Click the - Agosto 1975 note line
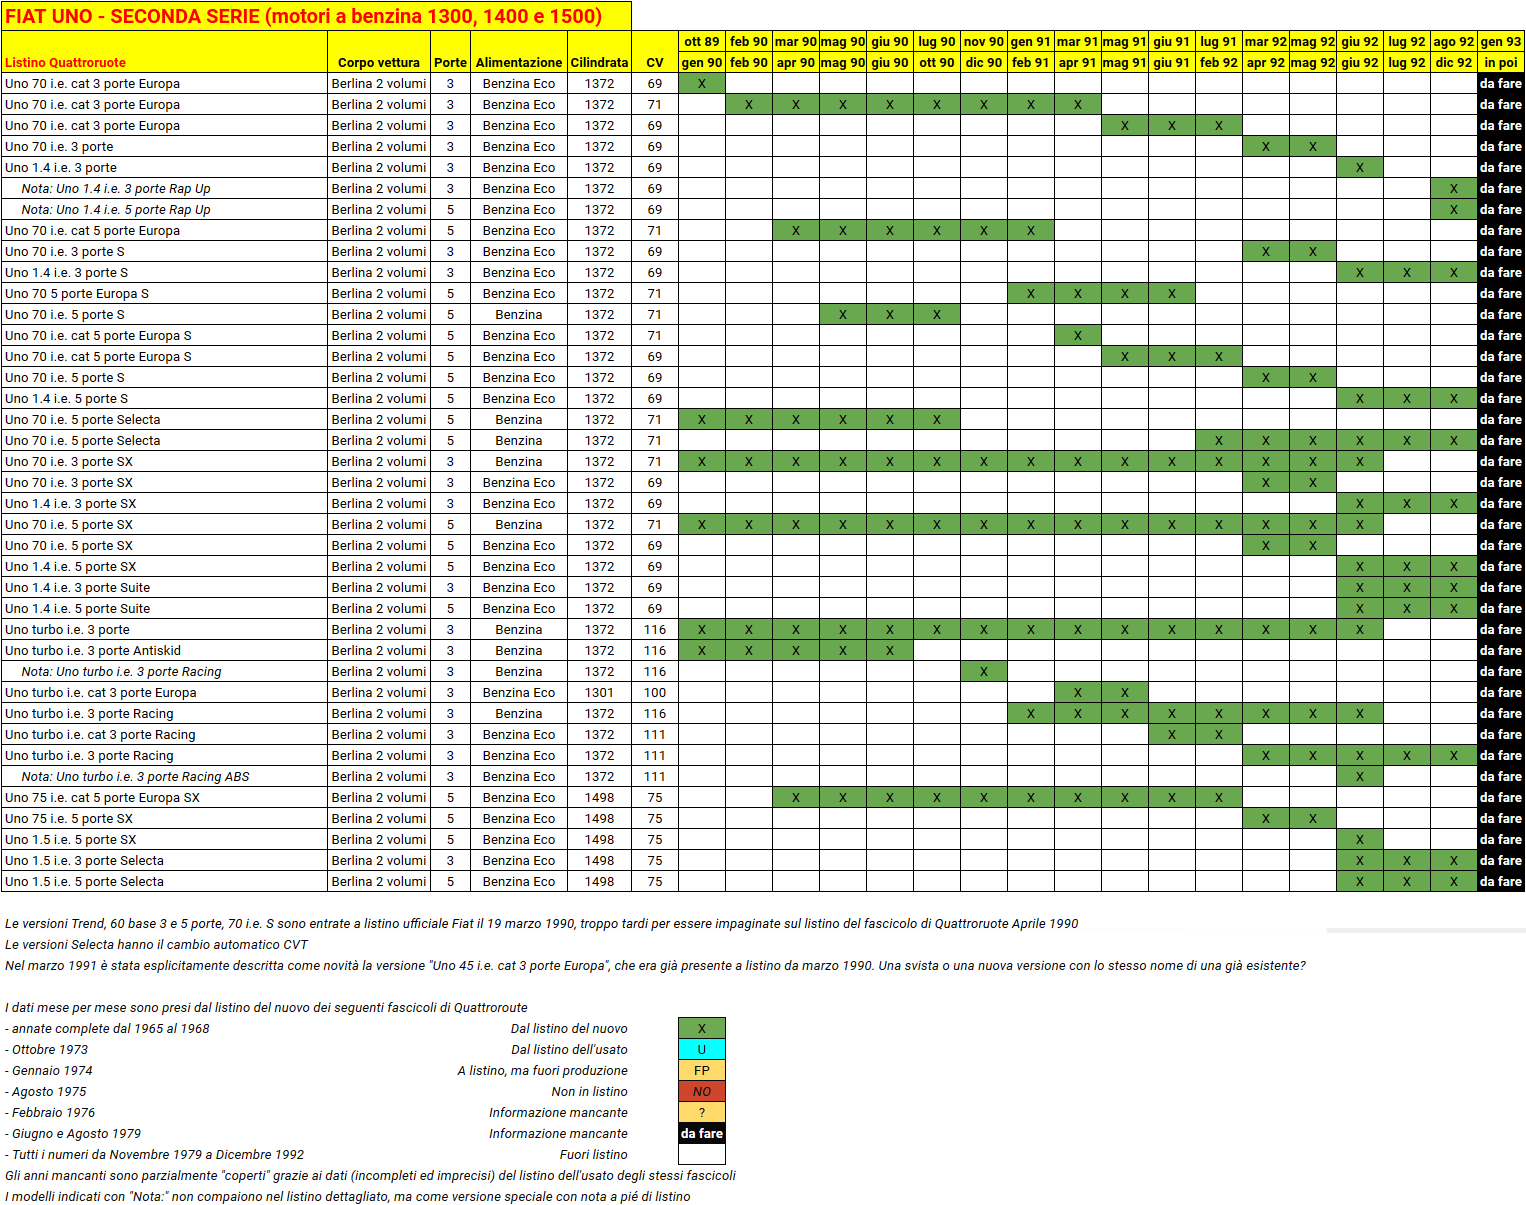This screenshot has height=1205, width=1526. point(46,1091)
